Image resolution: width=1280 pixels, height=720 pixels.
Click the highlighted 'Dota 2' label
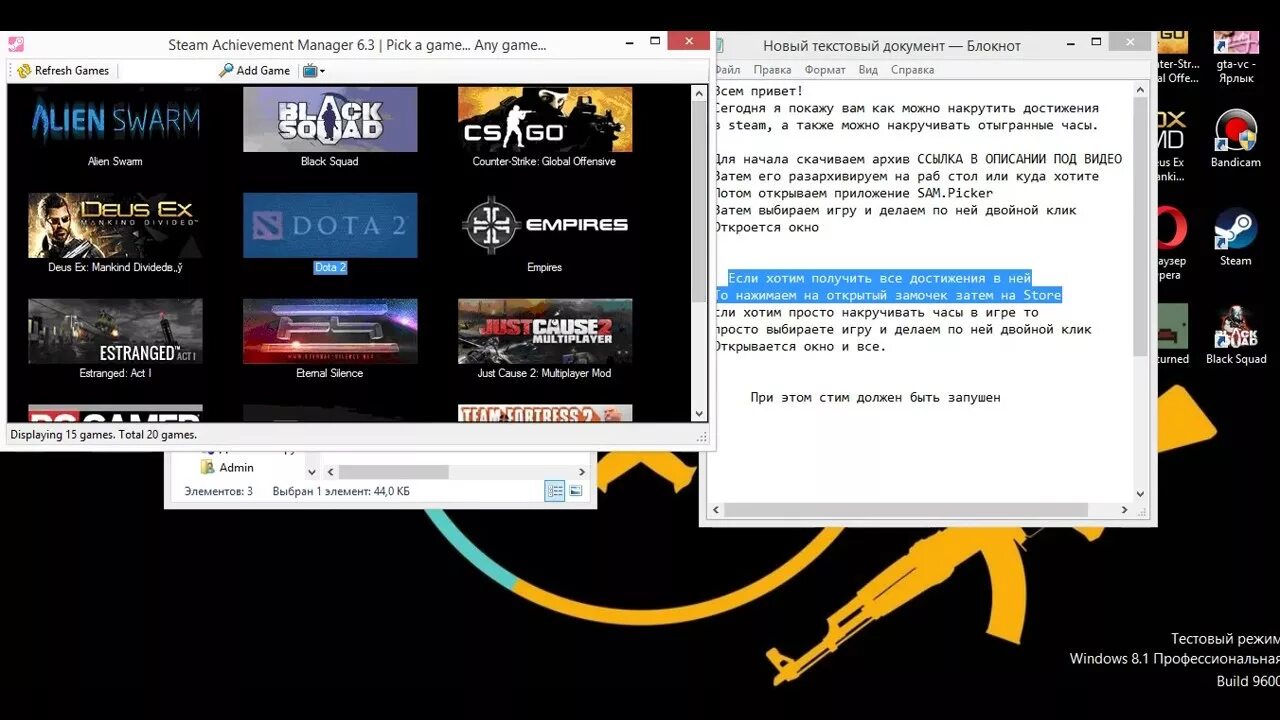[330, 267]
